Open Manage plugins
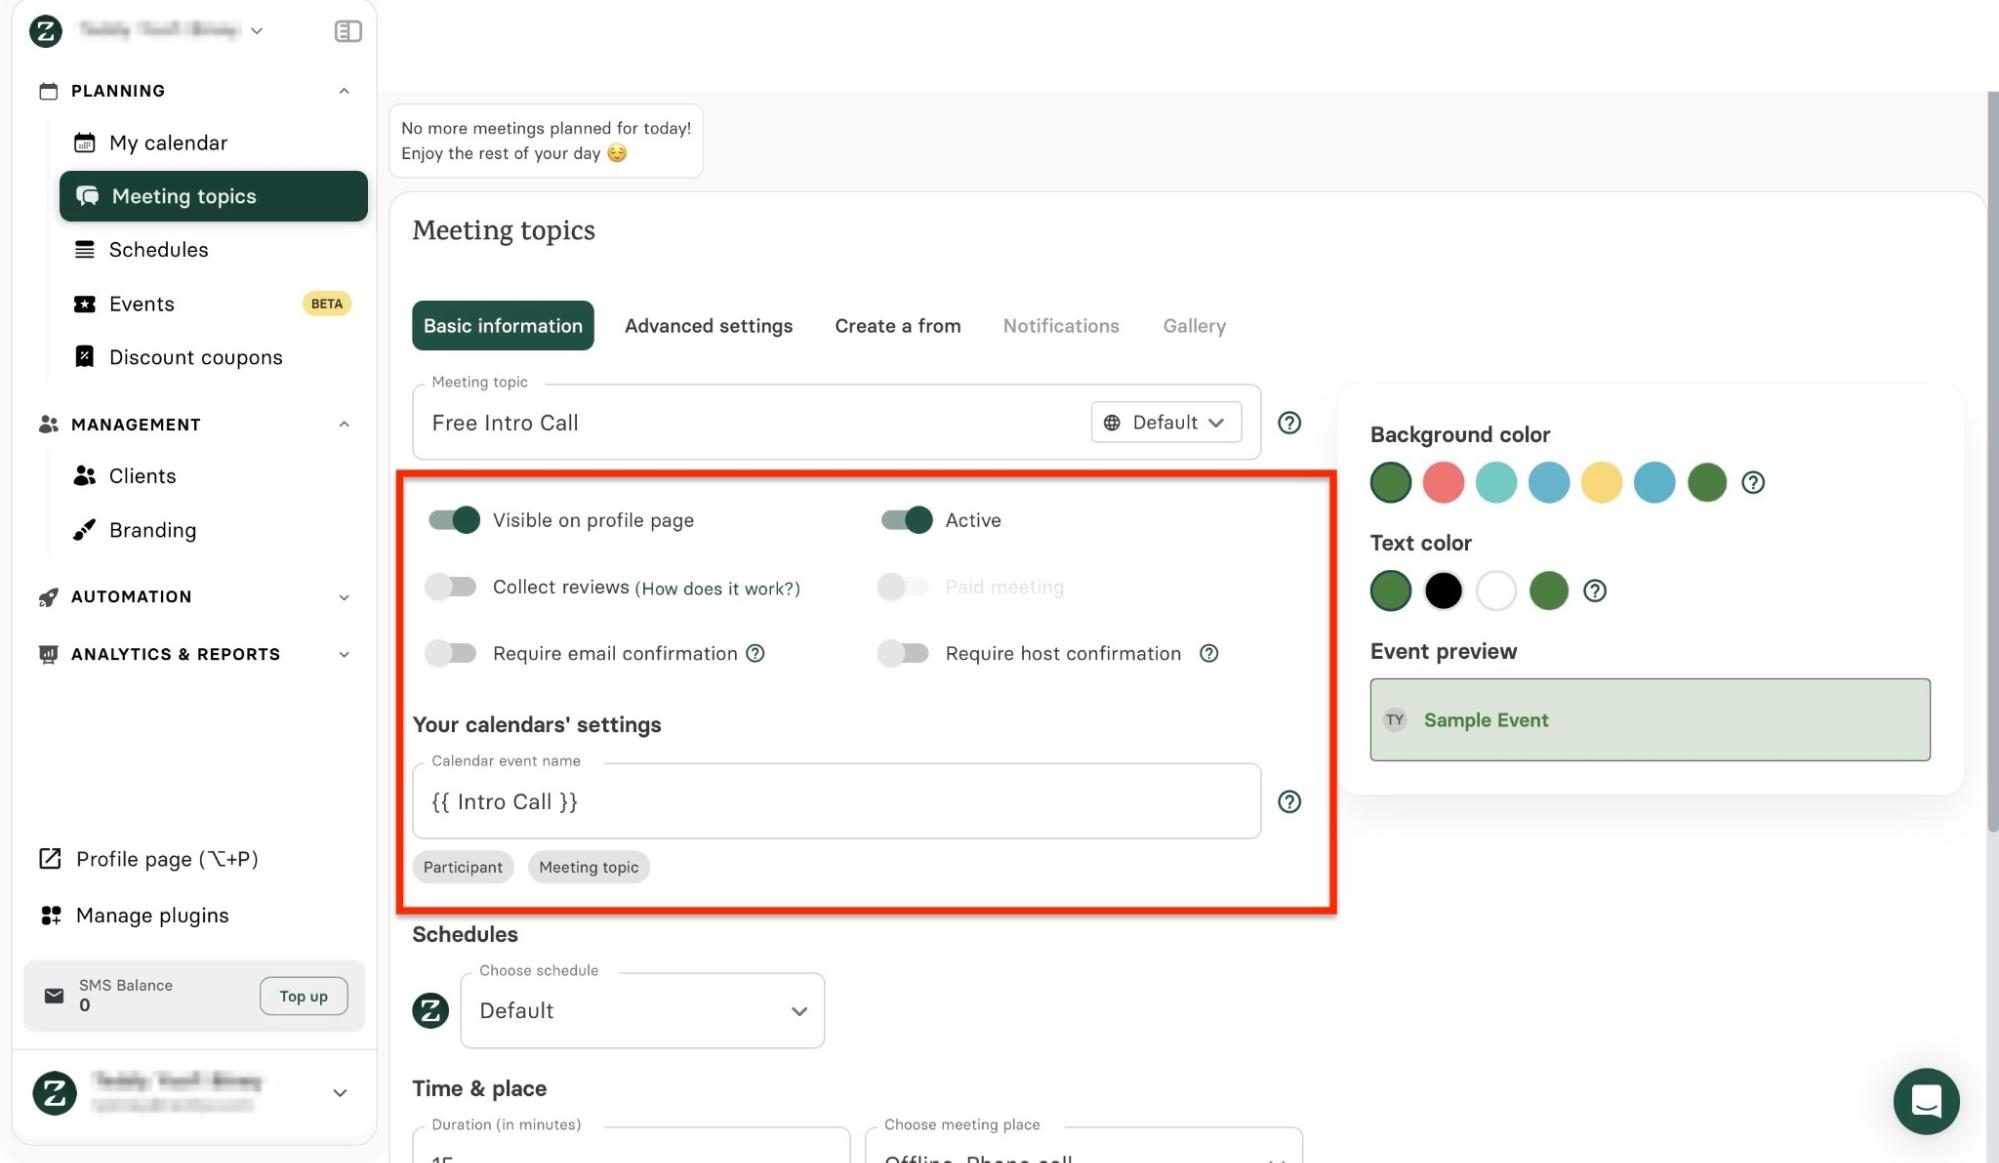Image resolution: width=1999 pixels, height=1163 pixels. 152,915
